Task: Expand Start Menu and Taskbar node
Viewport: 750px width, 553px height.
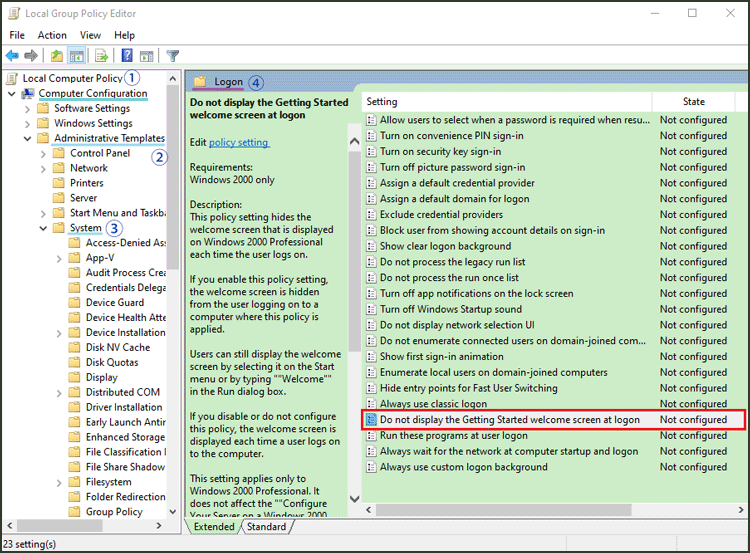Action: pos(43,213)
